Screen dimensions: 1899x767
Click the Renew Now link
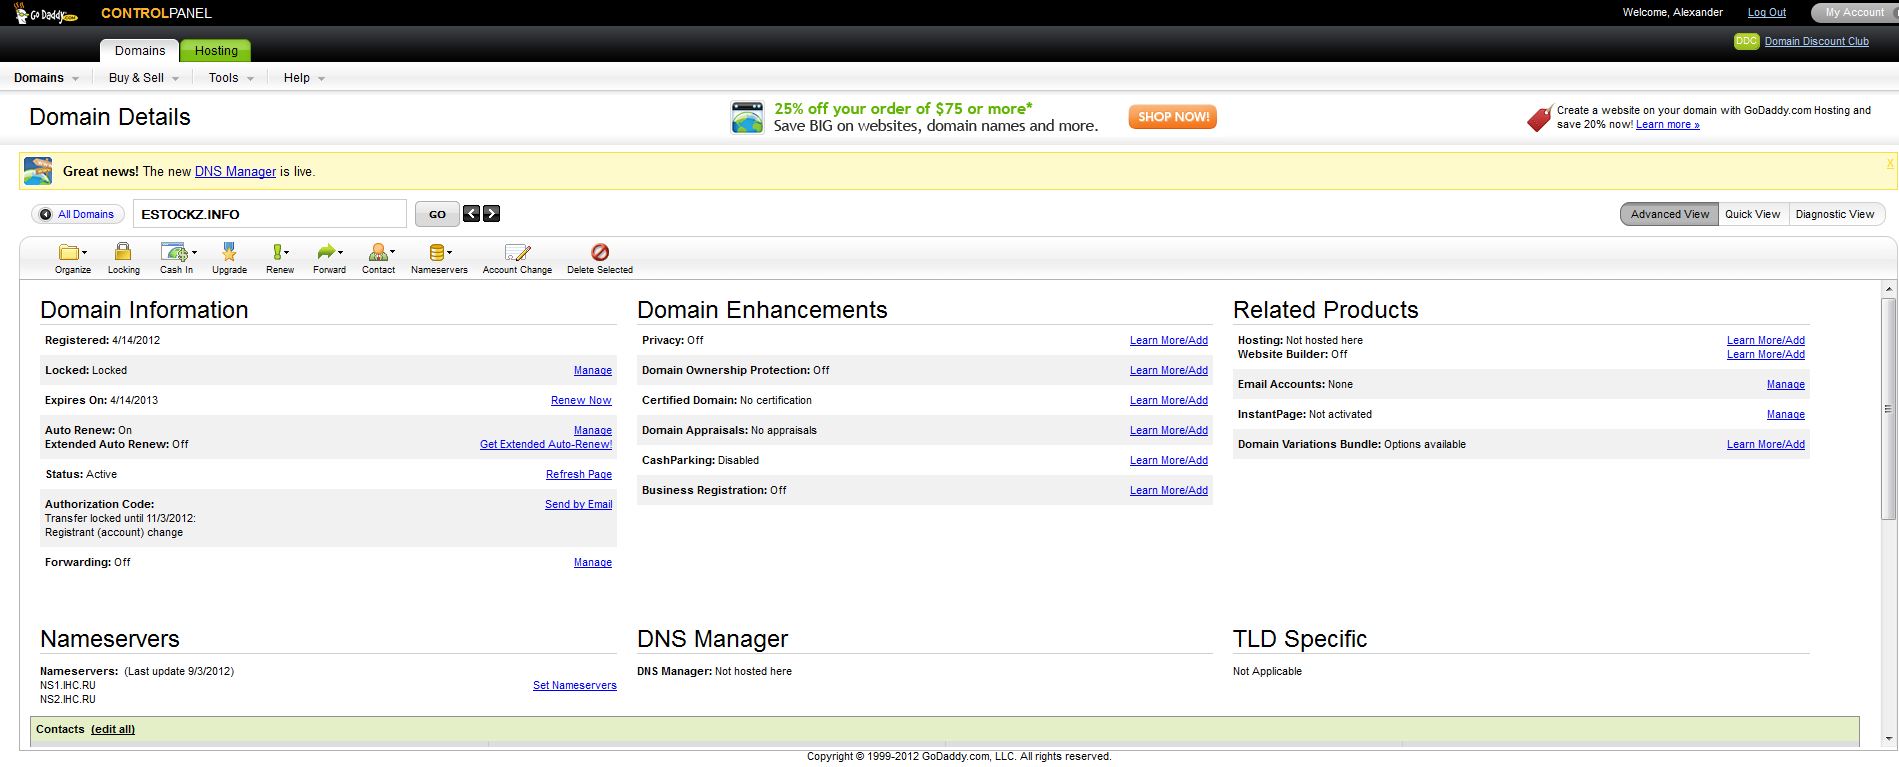[581, 400]
